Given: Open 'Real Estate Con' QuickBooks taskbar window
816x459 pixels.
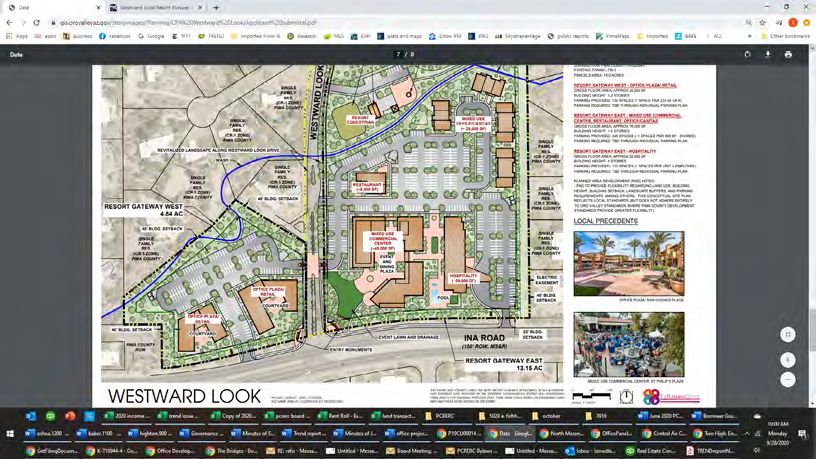Looking at the screenshot, I should 653,451.
